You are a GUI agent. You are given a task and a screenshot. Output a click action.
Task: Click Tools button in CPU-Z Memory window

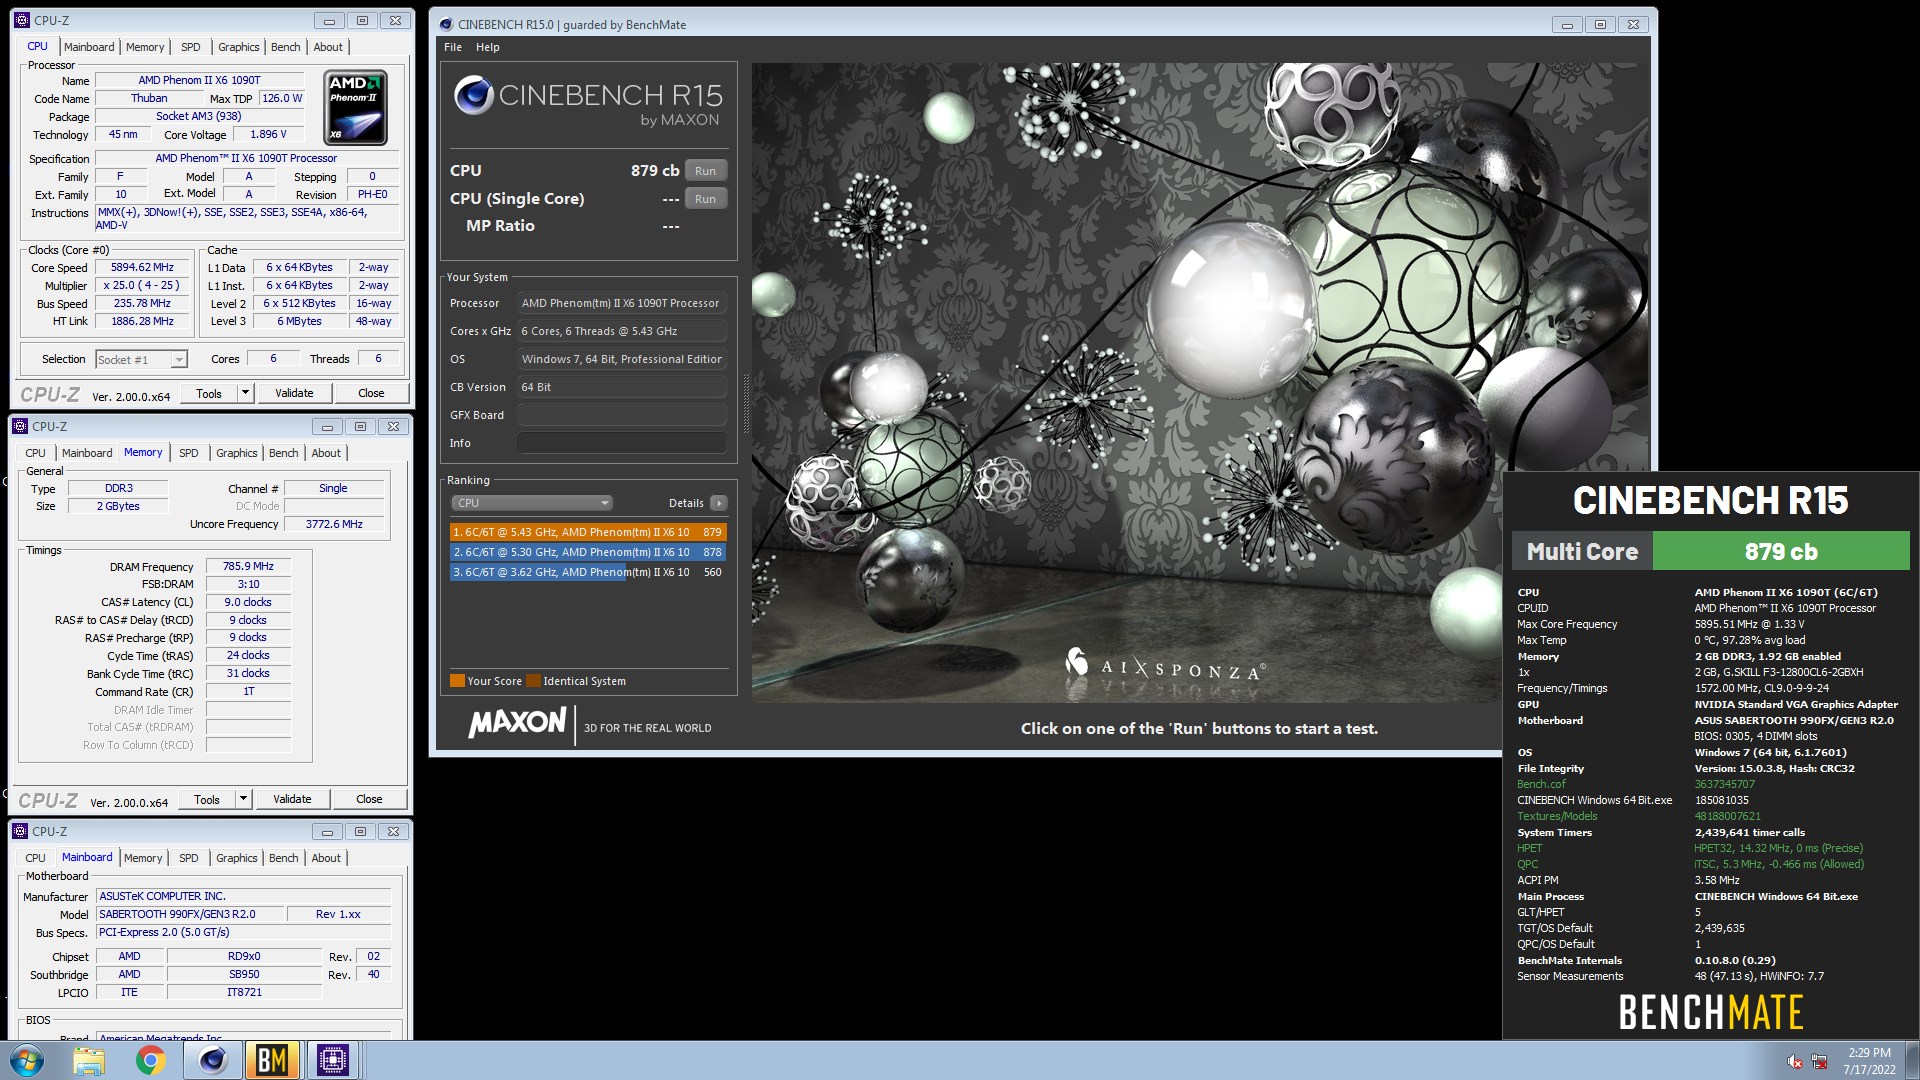point(207,799)
